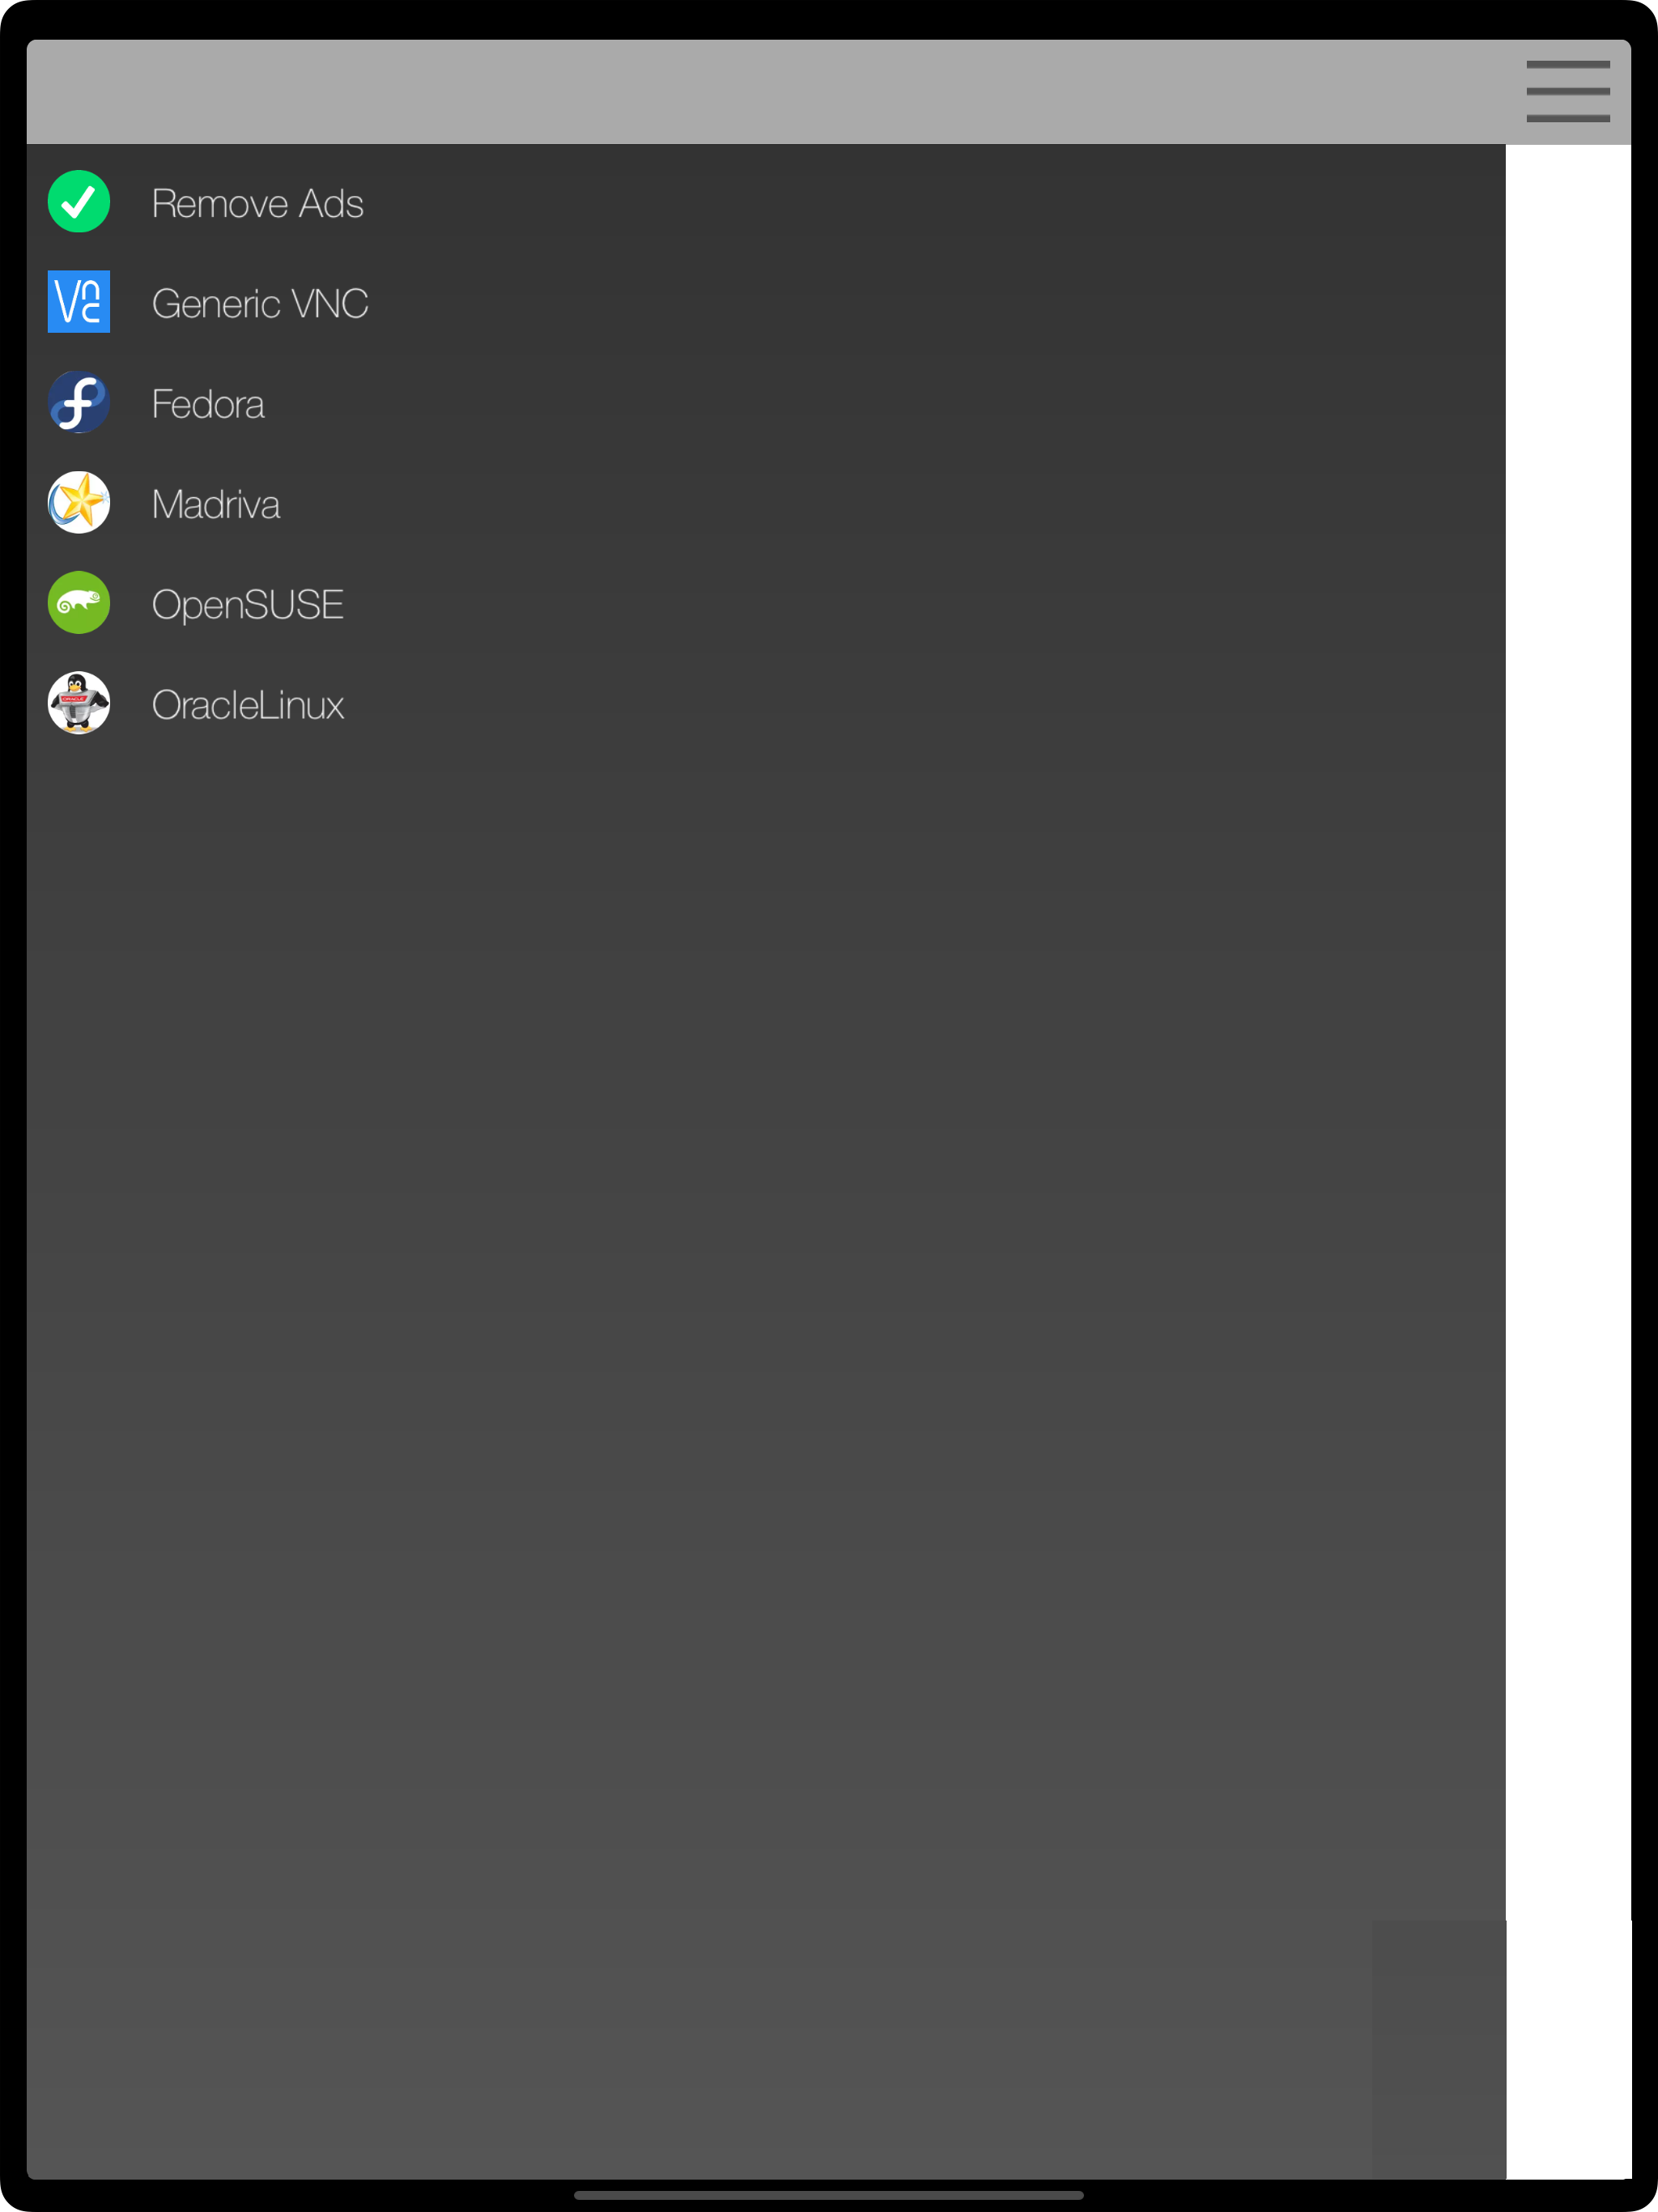Pick the OpenSUSE text label
This screenshot has height=2212, width=1658.
tap(247, 605)
